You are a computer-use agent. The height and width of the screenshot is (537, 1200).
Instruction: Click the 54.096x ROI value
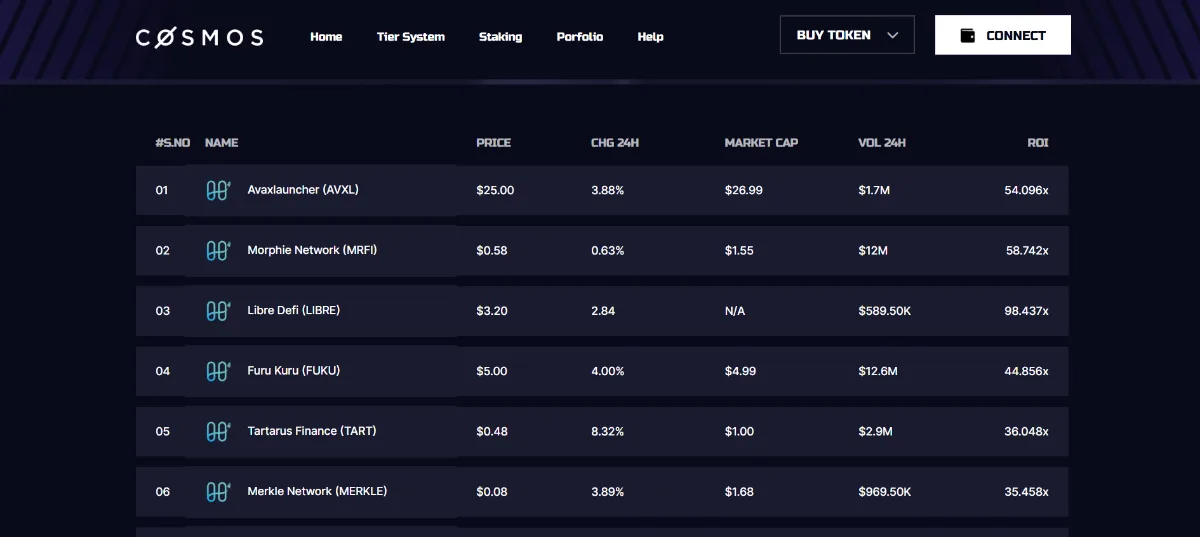[1027, 190]
